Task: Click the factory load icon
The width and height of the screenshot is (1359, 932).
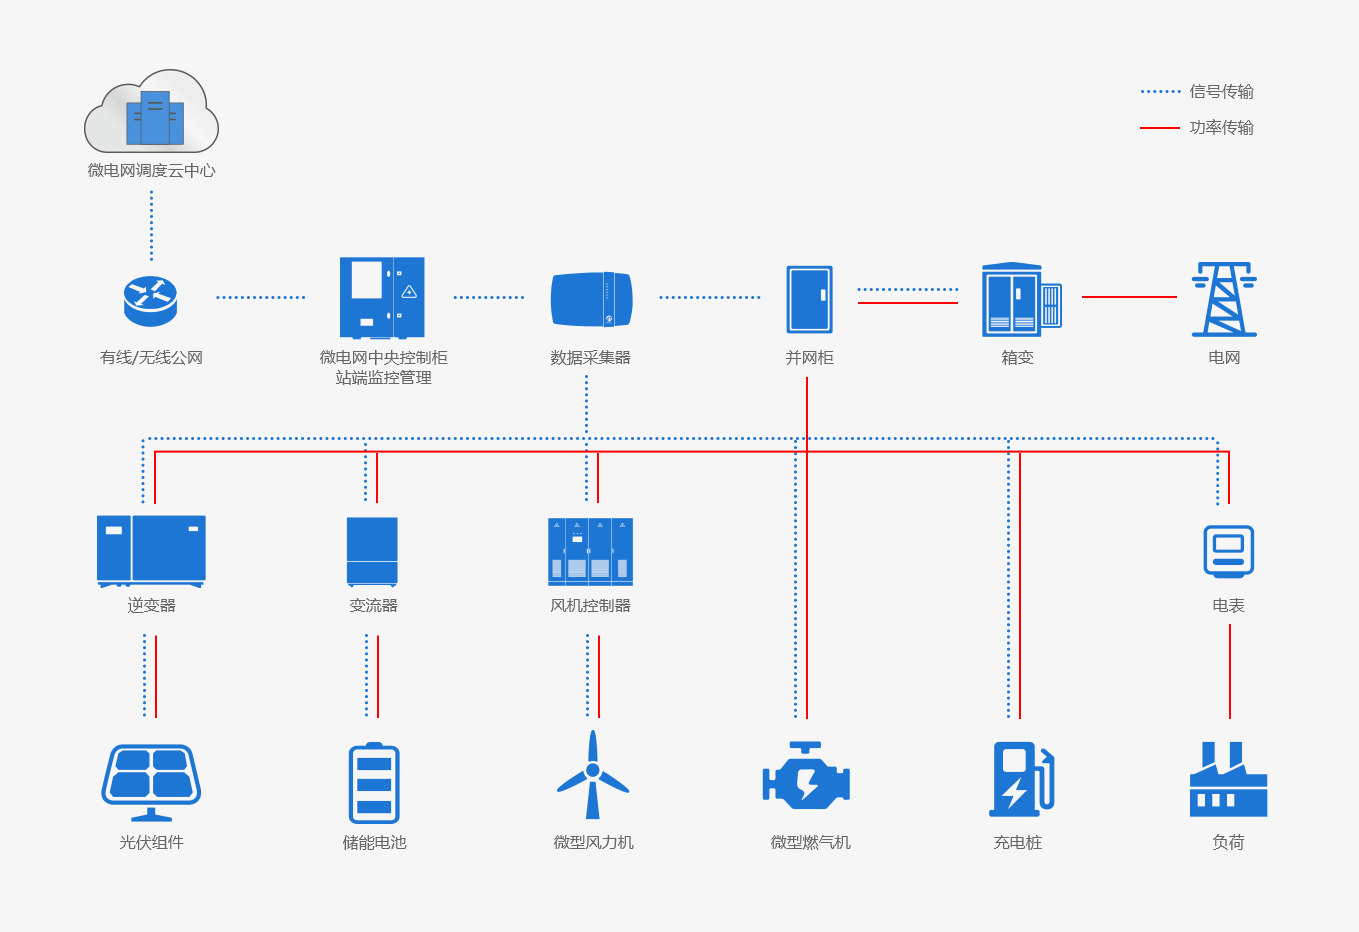Action: [1228, 779]
